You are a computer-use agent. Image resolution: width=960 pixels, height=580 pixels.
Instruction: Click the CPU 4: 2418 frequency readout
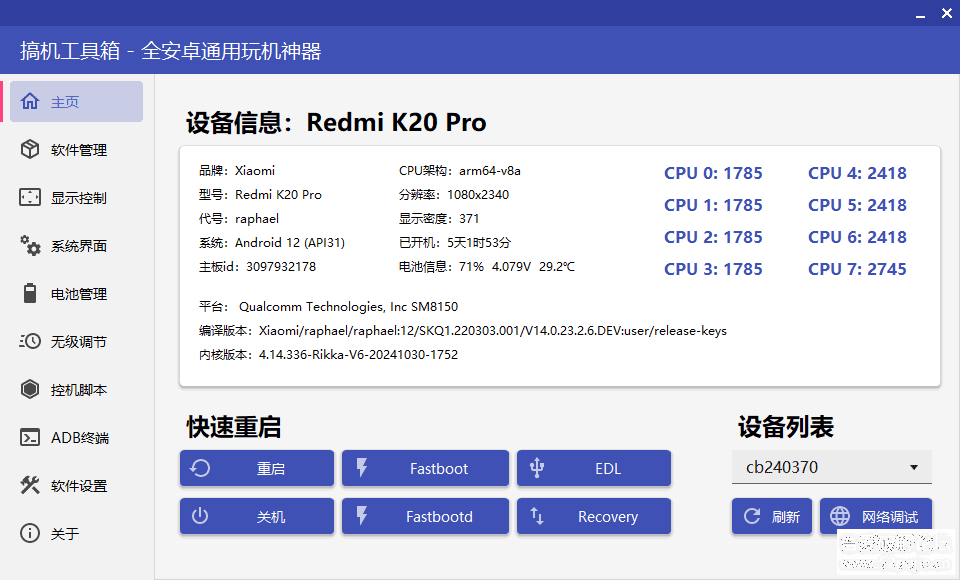coord(857,173)
